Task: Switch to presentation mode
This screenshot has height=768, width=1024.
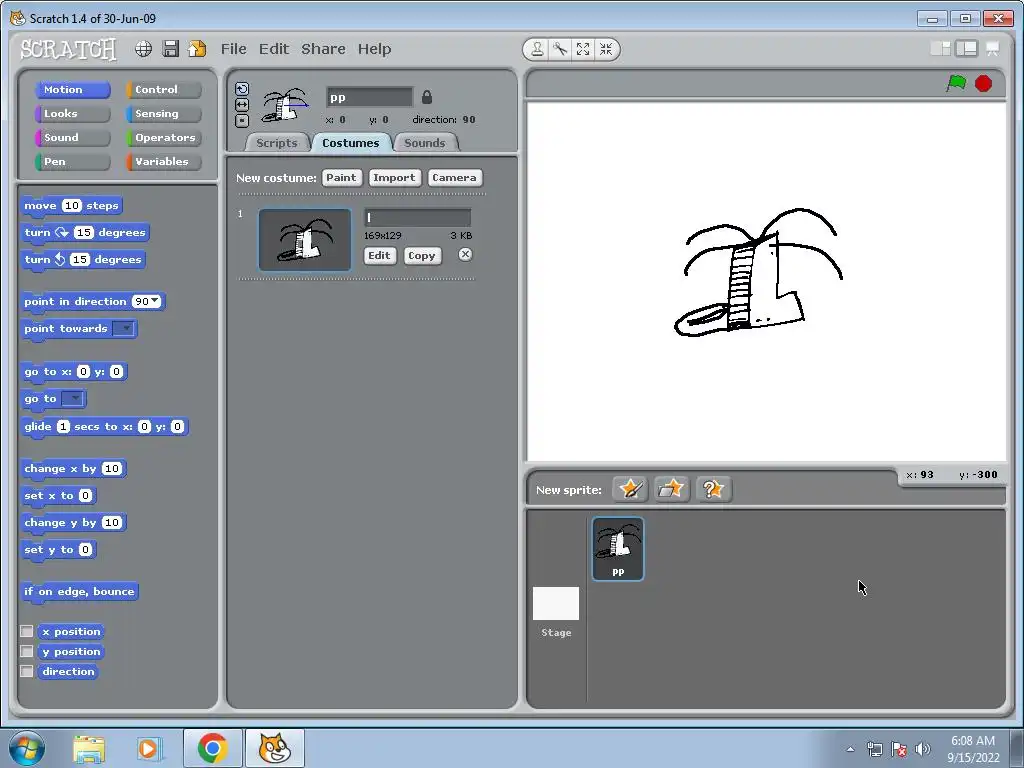Action: point(993,48)
